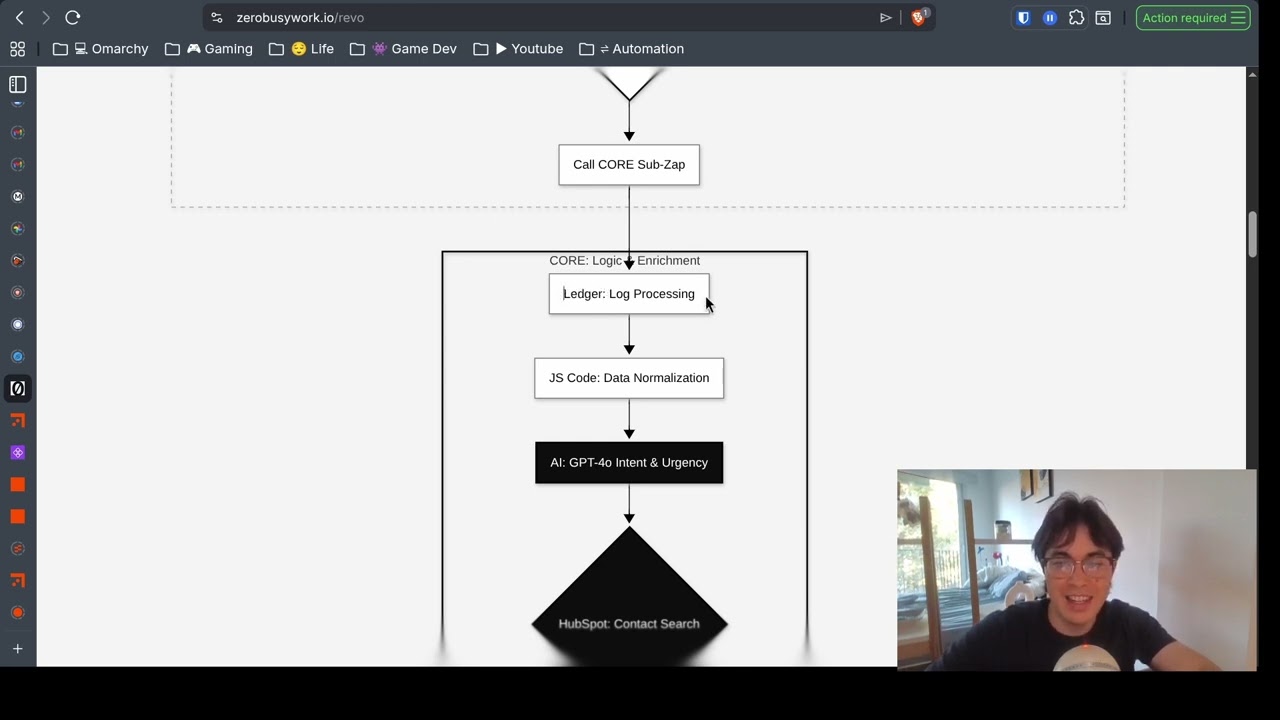Open the tab search icon

click(1103, 17)
